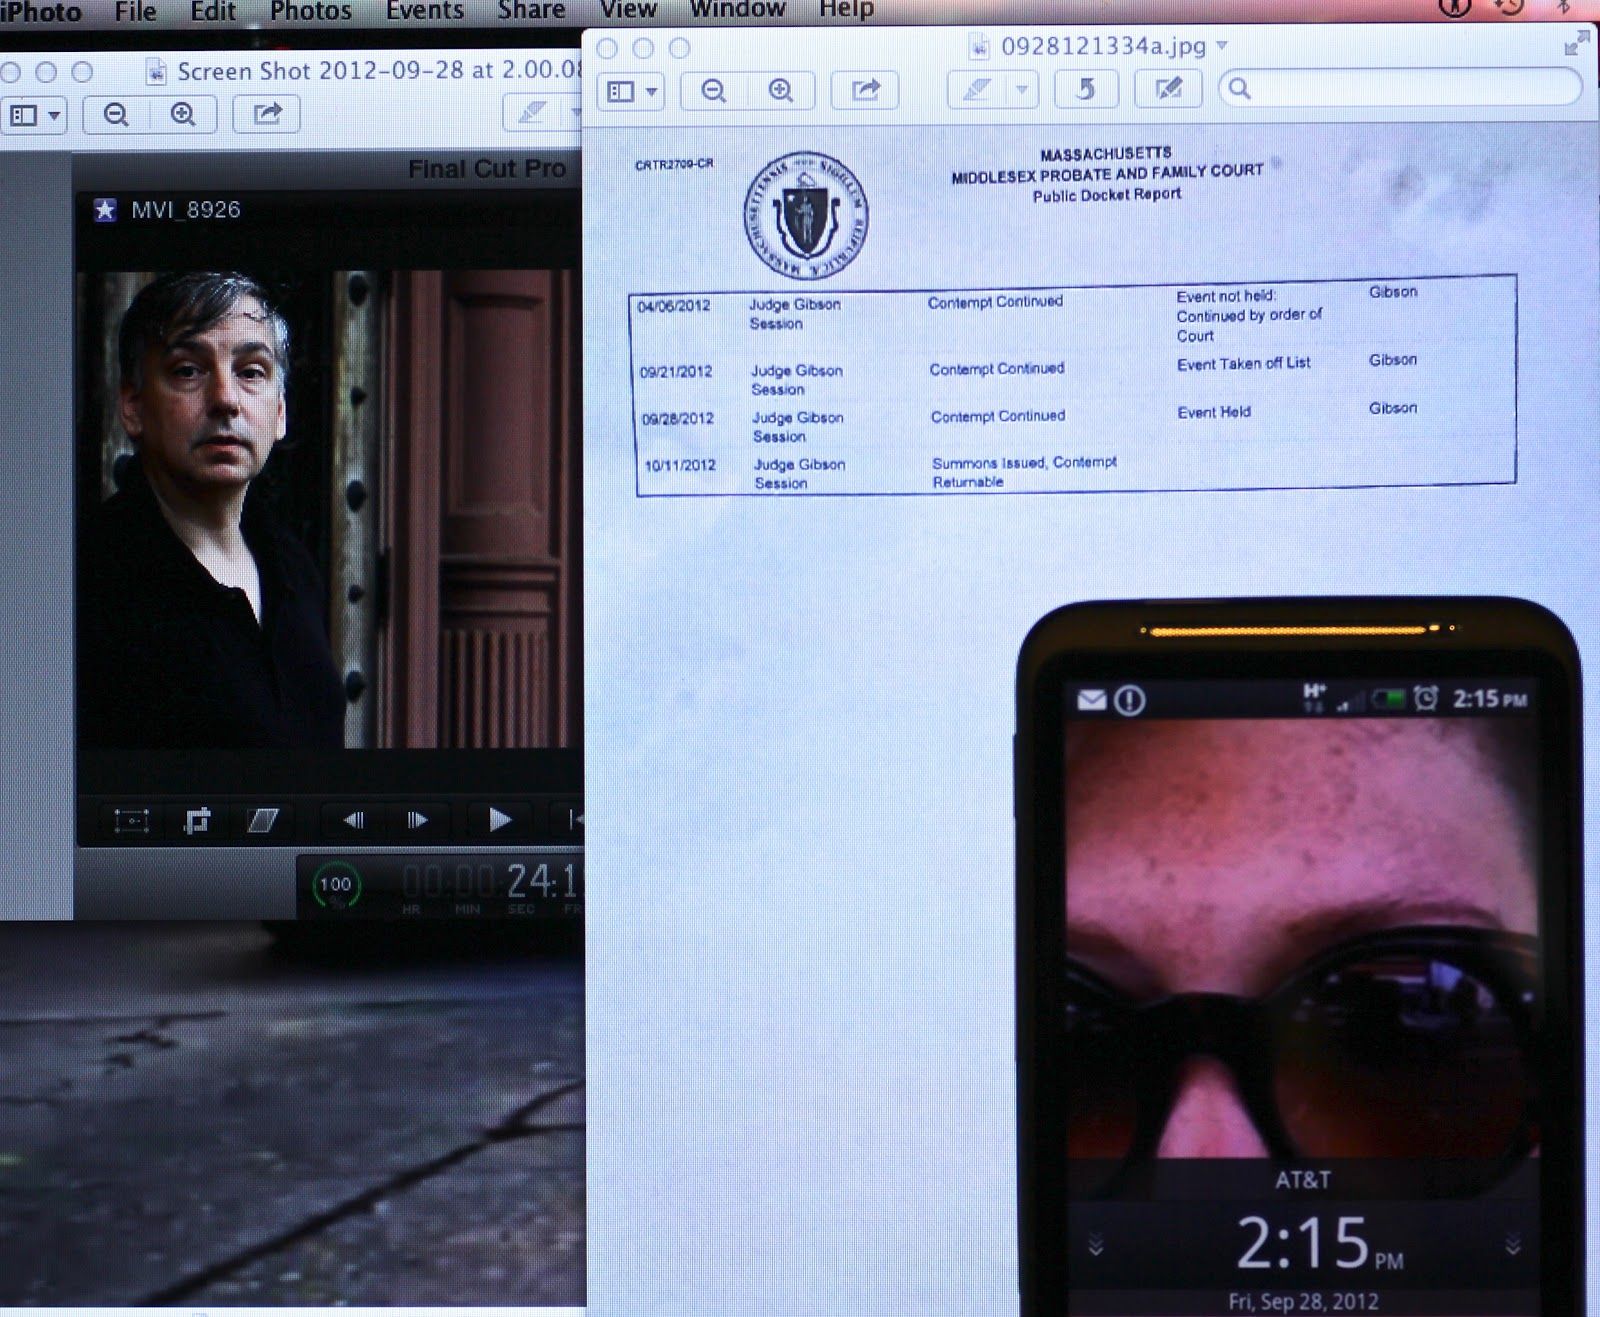The height and width of the screenshot is (1317, 1600).
Task: Zoom out in the 0928121334a.jpg window
Action: [x=713, y=91]
